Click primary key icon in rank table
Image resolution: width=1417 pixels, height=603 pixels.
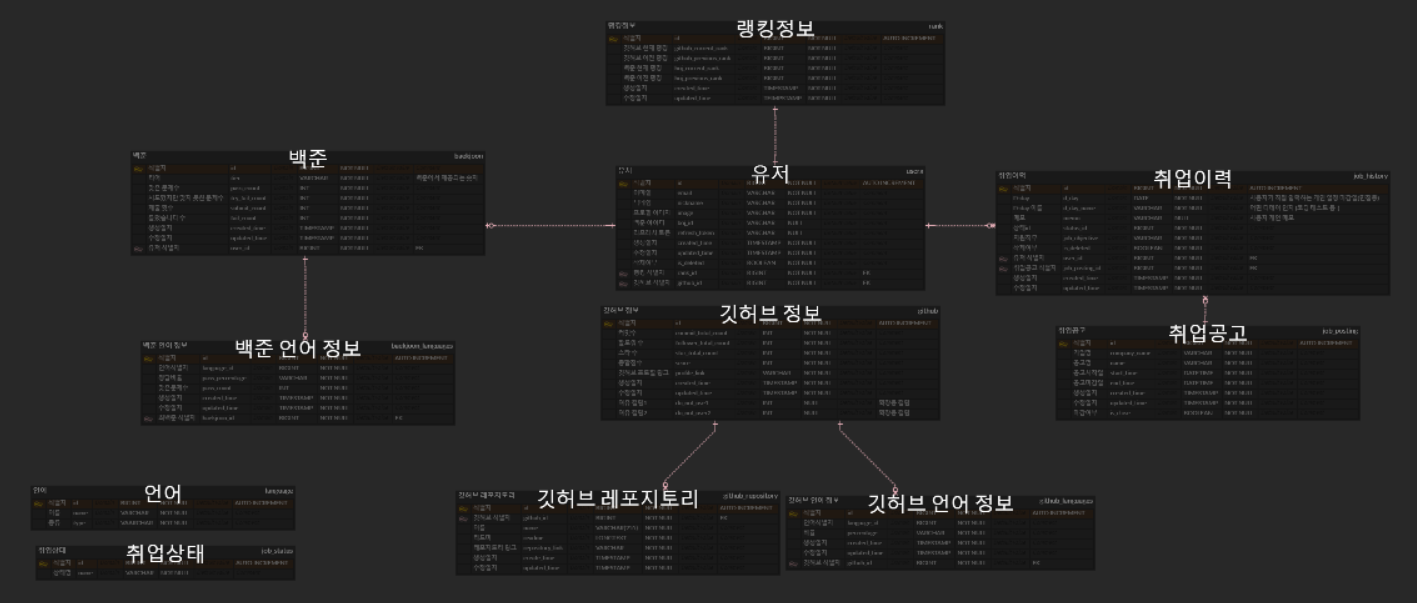click(614, 38)
